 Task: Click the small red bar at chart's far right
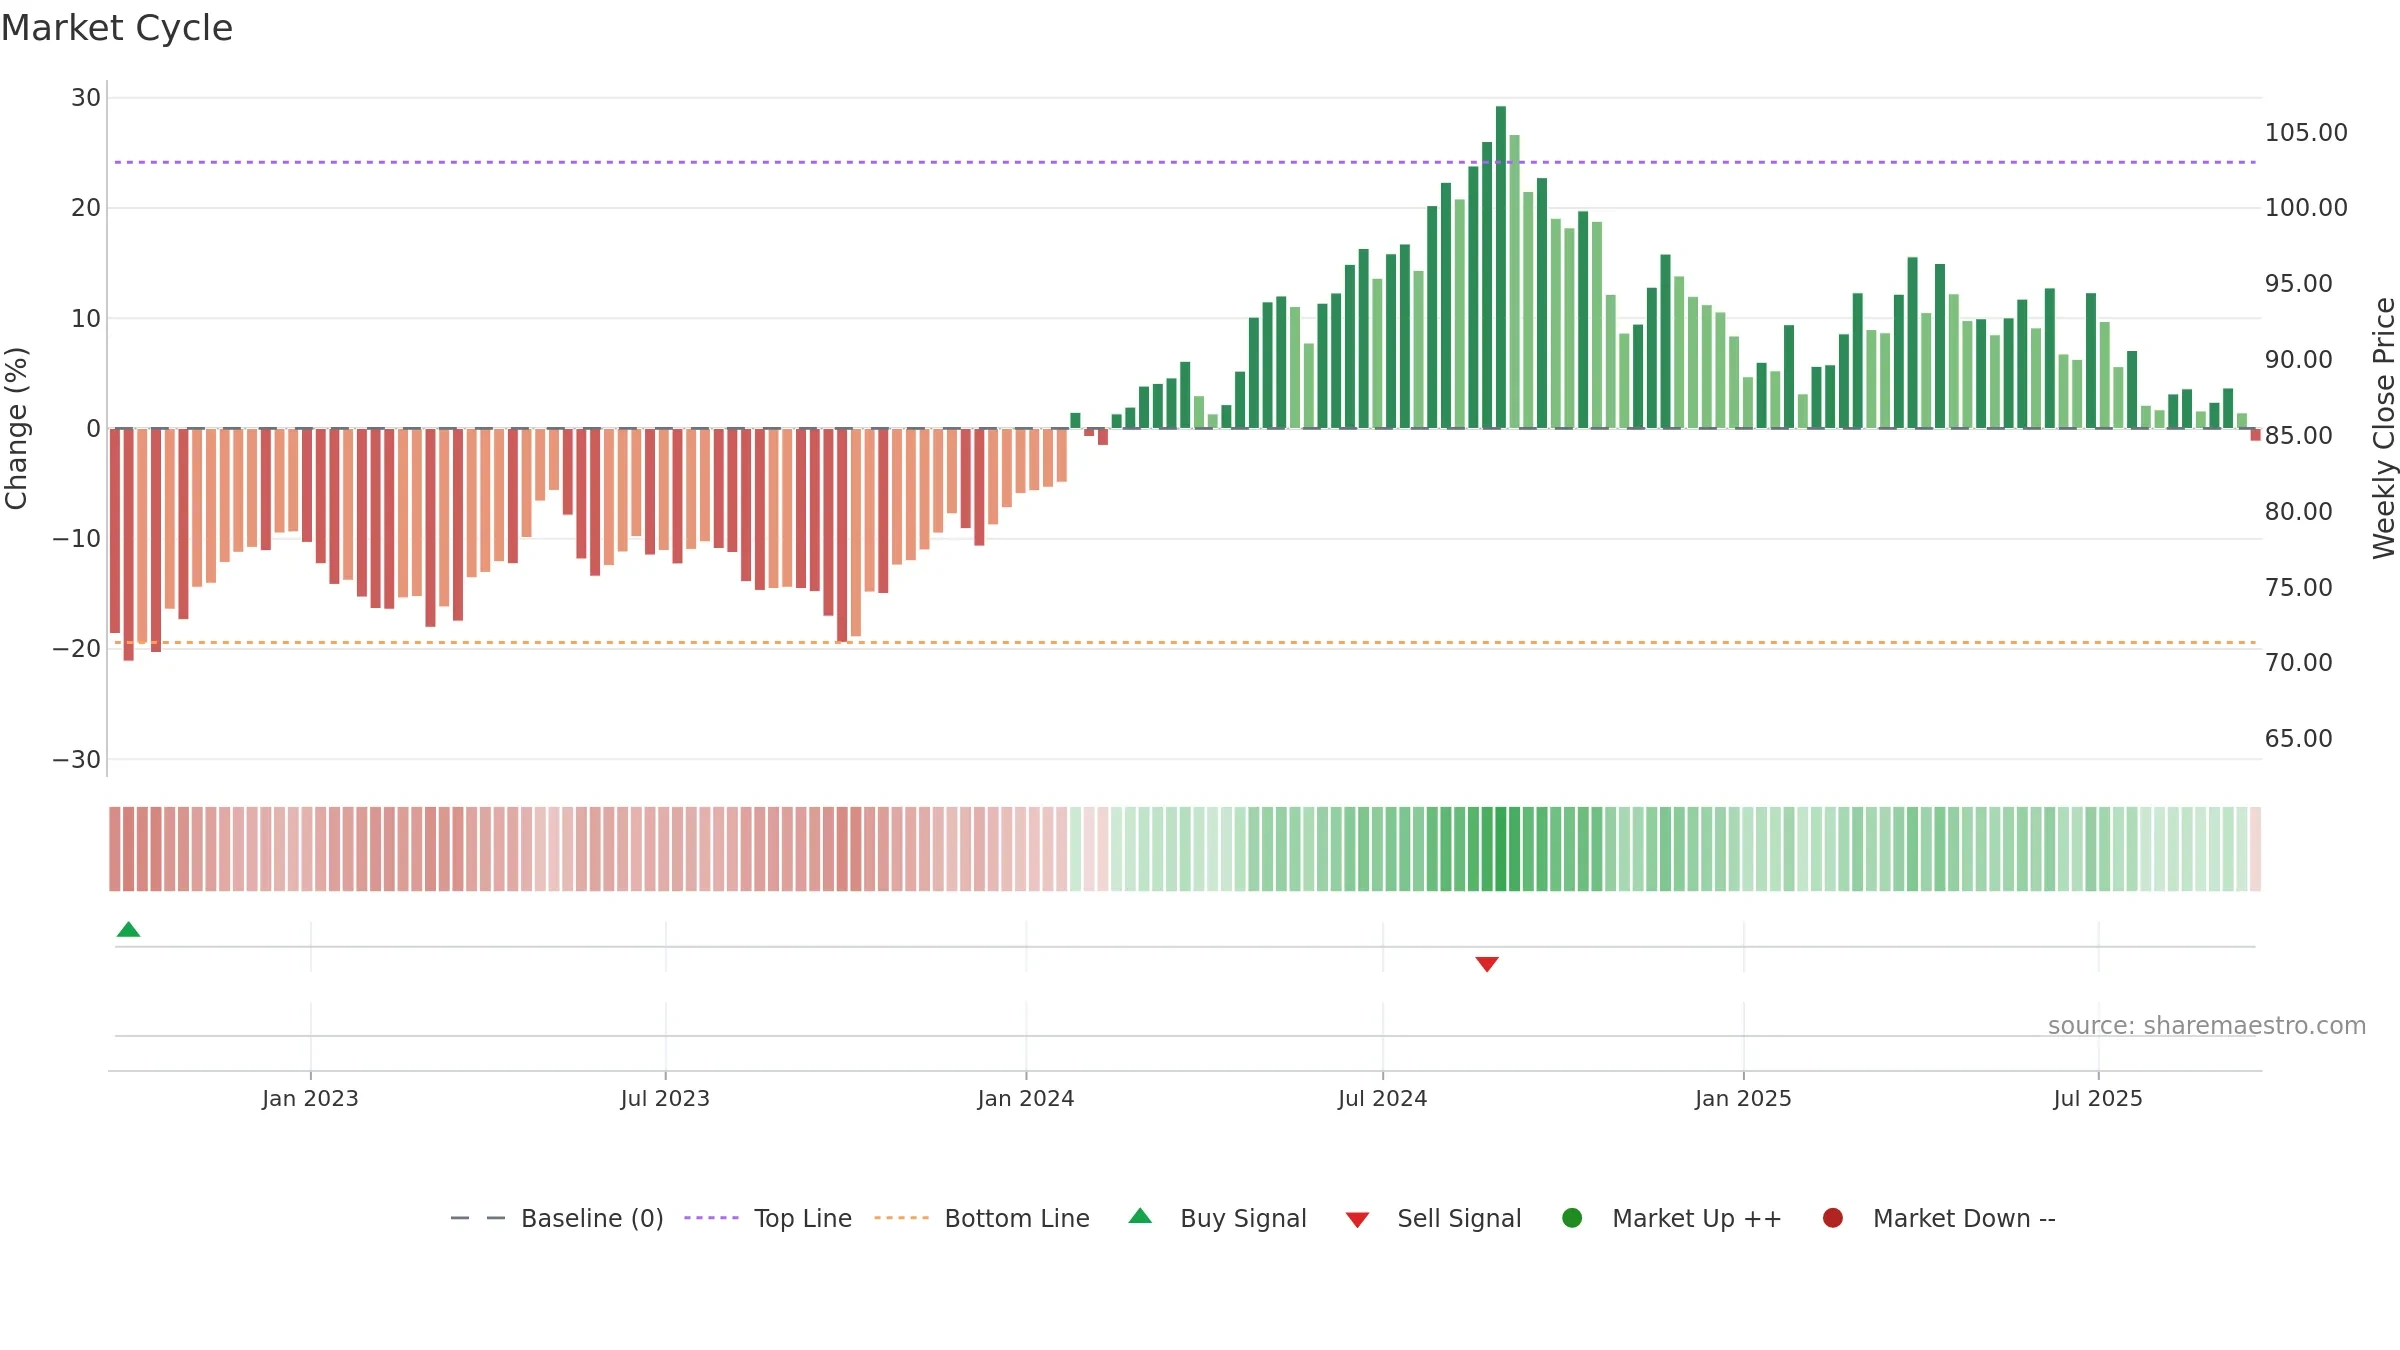click(x=2255, y=435)
